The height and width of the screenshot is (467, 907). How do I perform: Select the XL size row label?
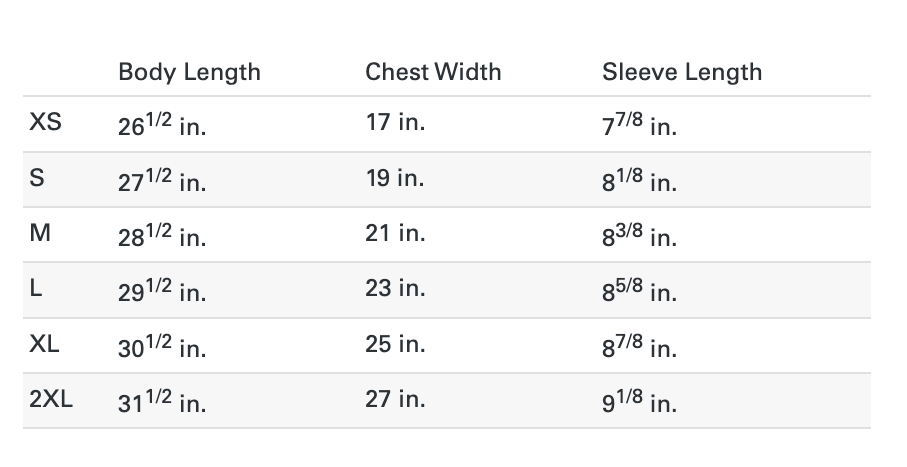pos(45,344)
